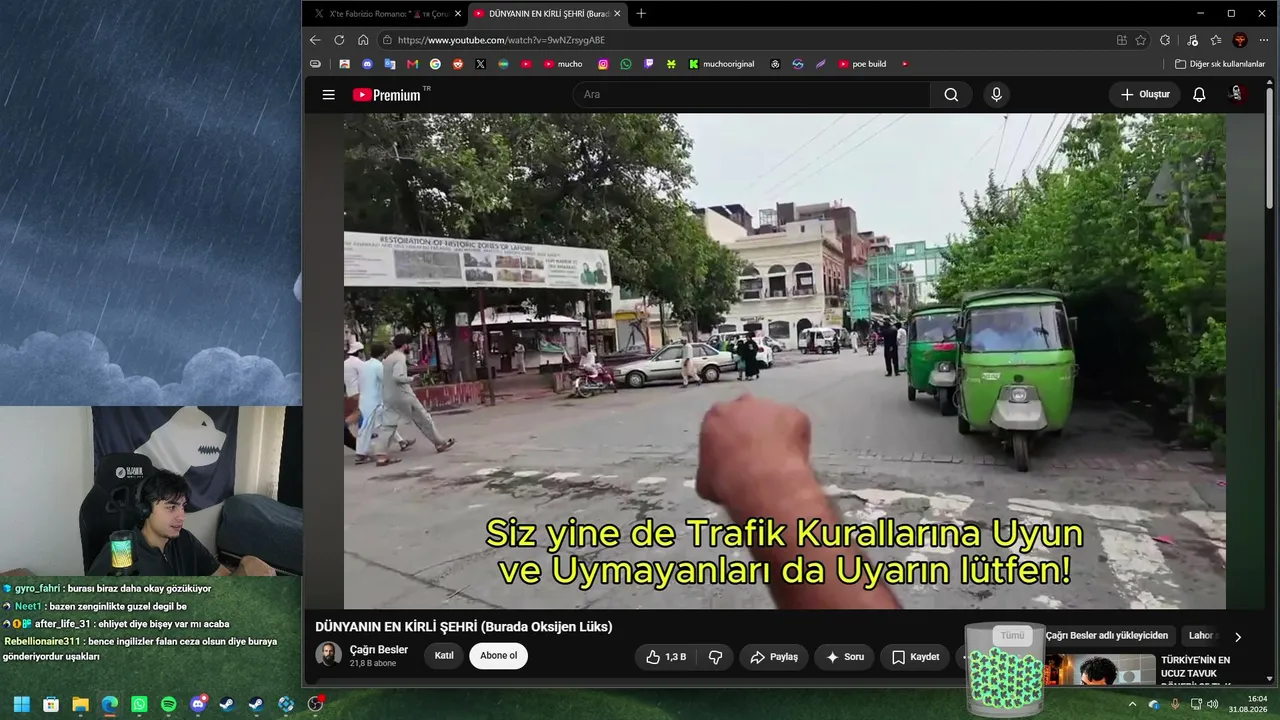Reload the page in the browser
The width and height of the screenshot is (1280, 720).
339,40
